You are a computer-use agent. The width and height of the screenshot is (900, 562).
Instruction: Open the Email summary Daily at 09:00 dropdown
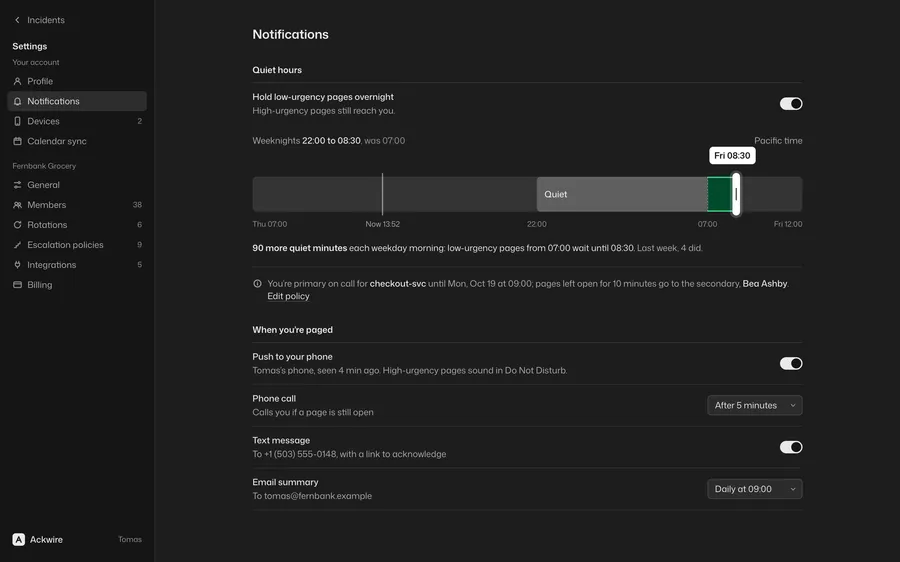tap(755, 489)
